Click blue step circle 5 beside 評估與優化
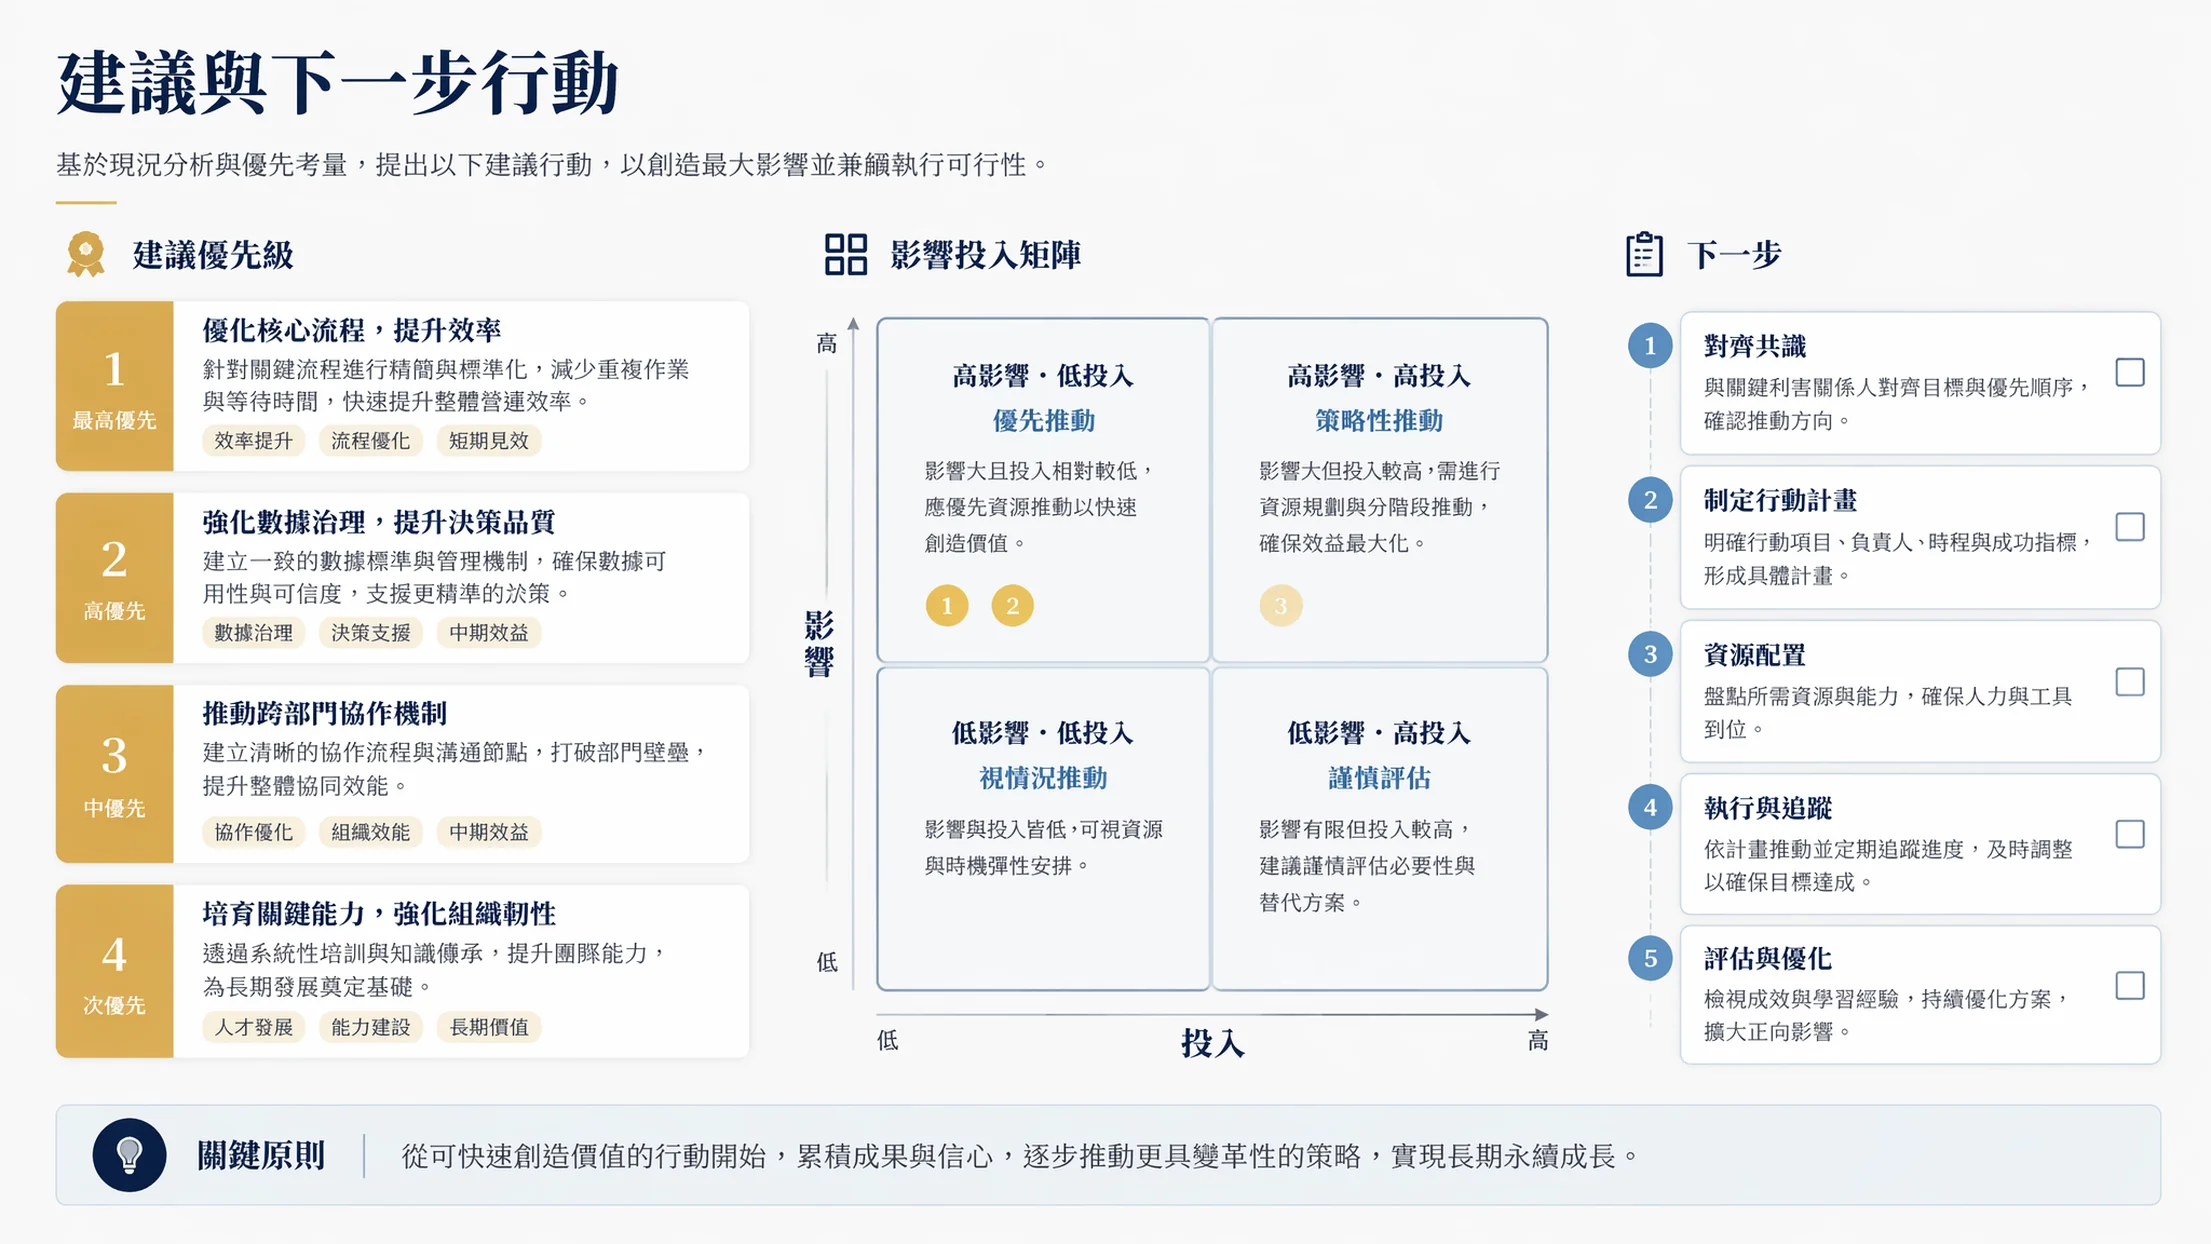This screenshot has width=2211, height=1244. (1650, 958)
